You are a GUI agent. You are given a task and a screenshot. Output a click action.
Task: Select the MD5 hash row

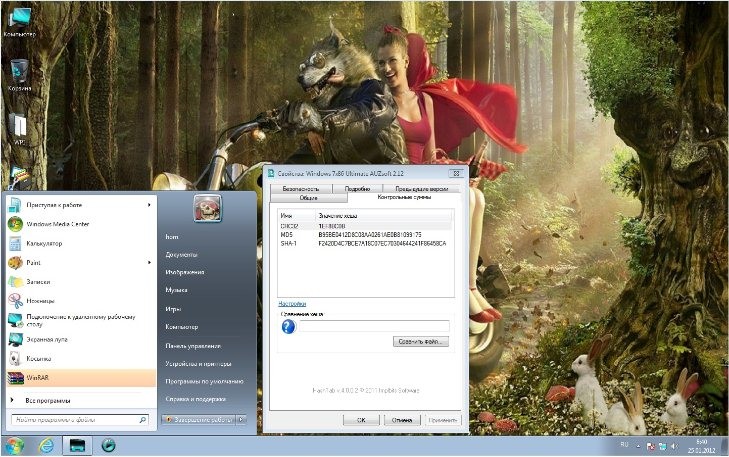click(365, 235)
